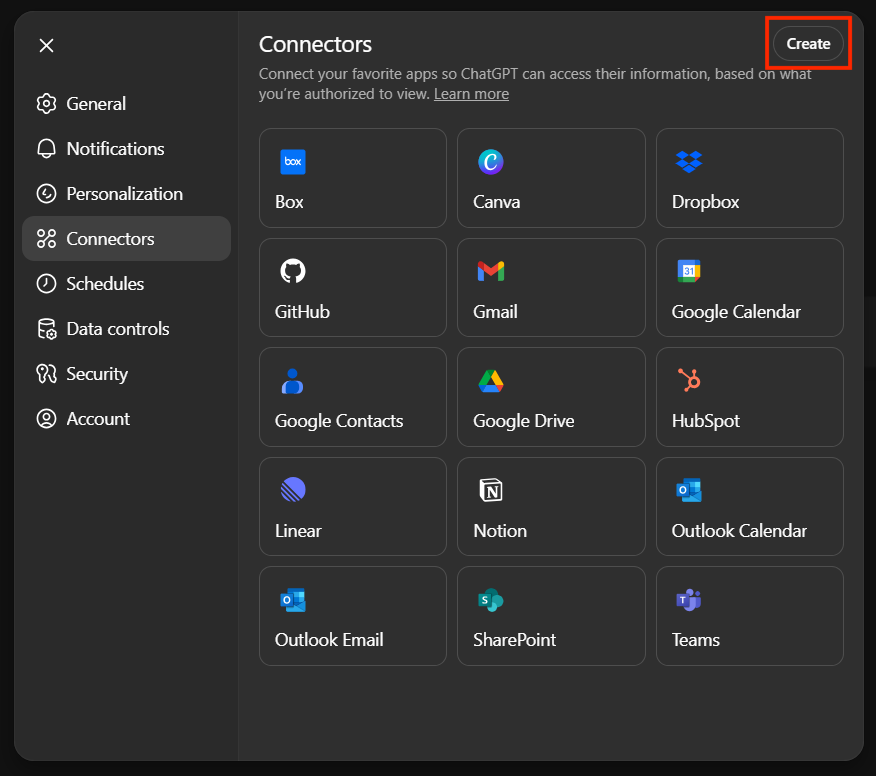
Task: Choose the Gmail envelope icon
Action: tap(490, 271)
